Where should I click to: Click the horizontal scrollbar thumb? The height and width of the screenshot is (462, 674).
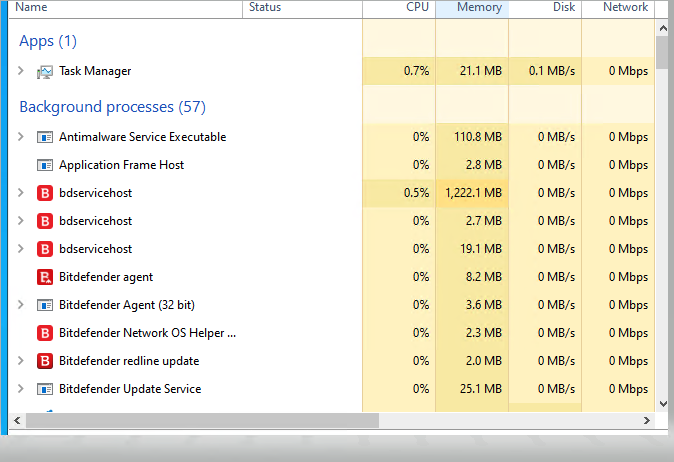200,421
